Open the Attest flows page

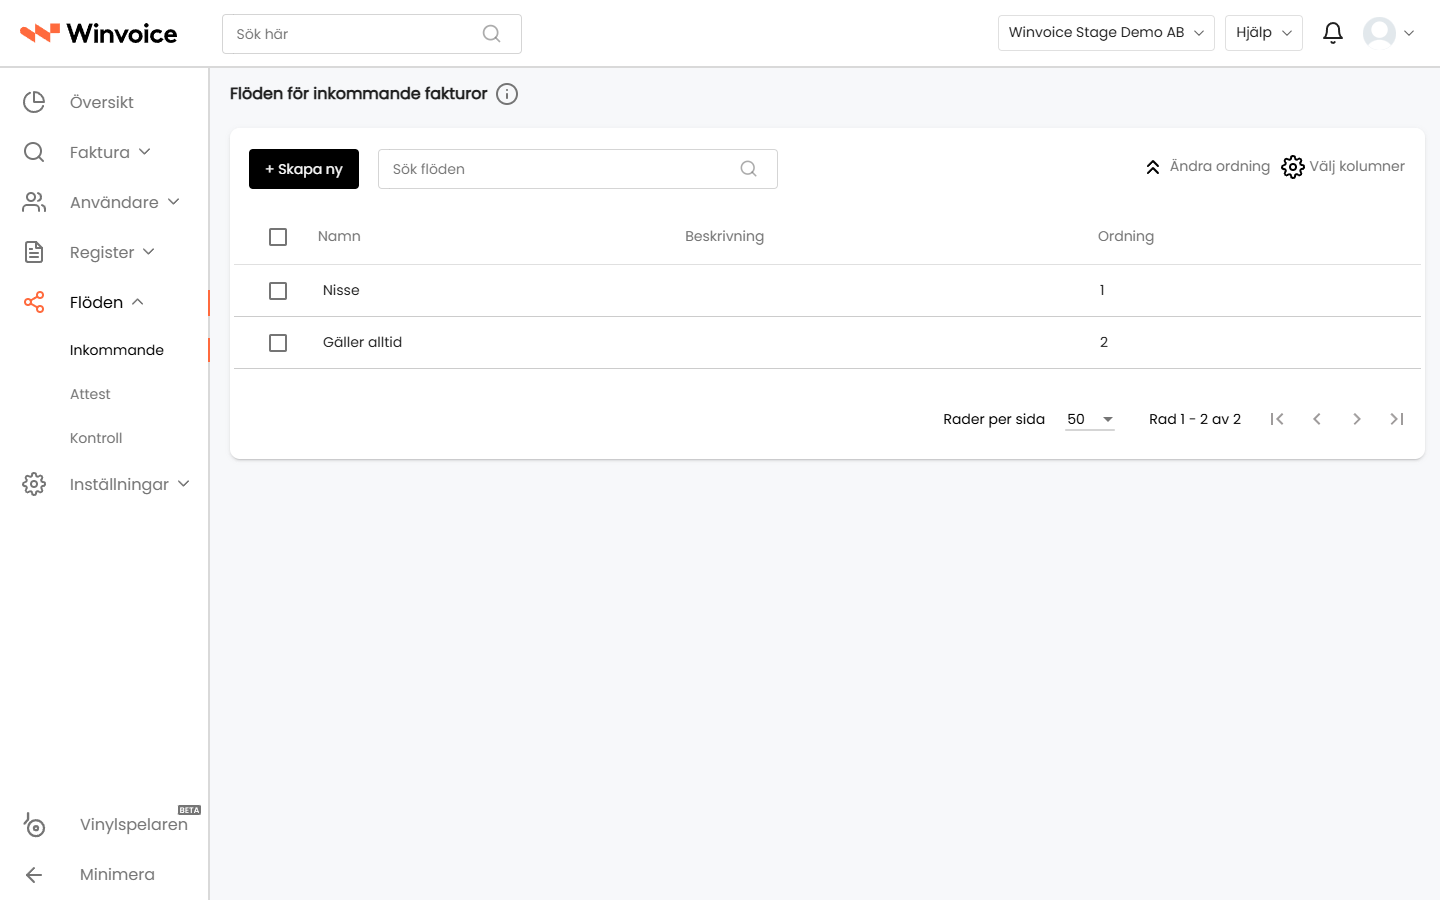pos(90,394)
